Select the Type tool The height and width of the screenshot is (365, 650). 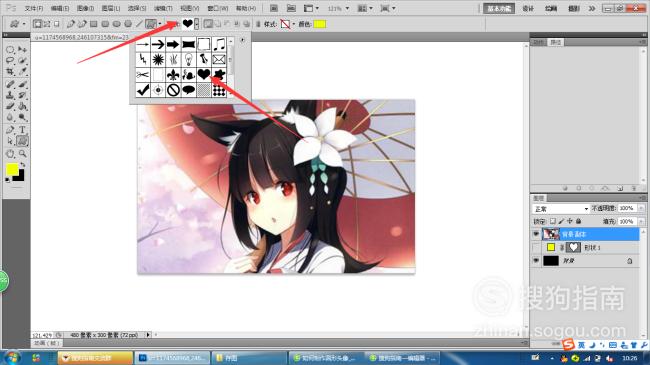point(22,130)
